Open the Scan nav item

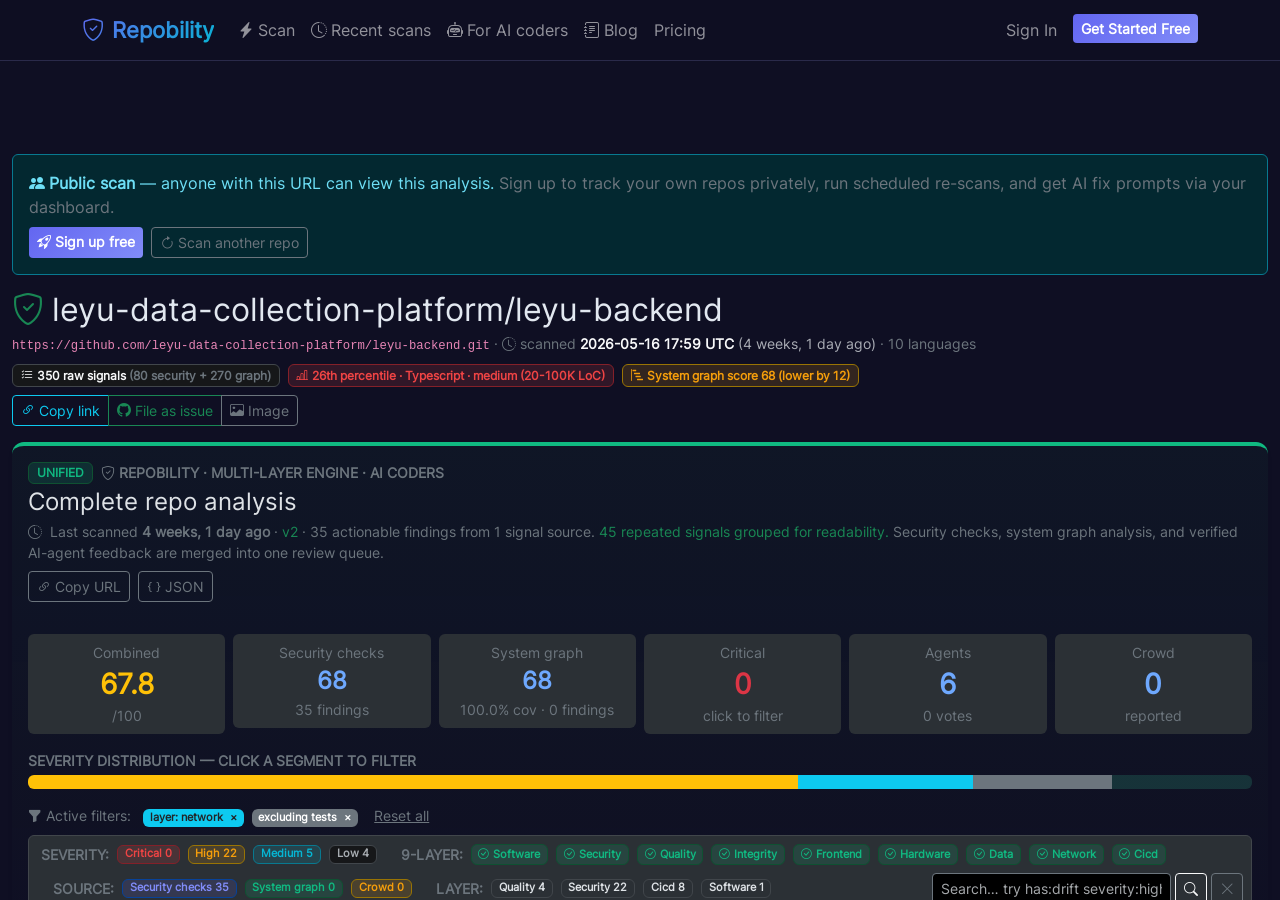267,30
